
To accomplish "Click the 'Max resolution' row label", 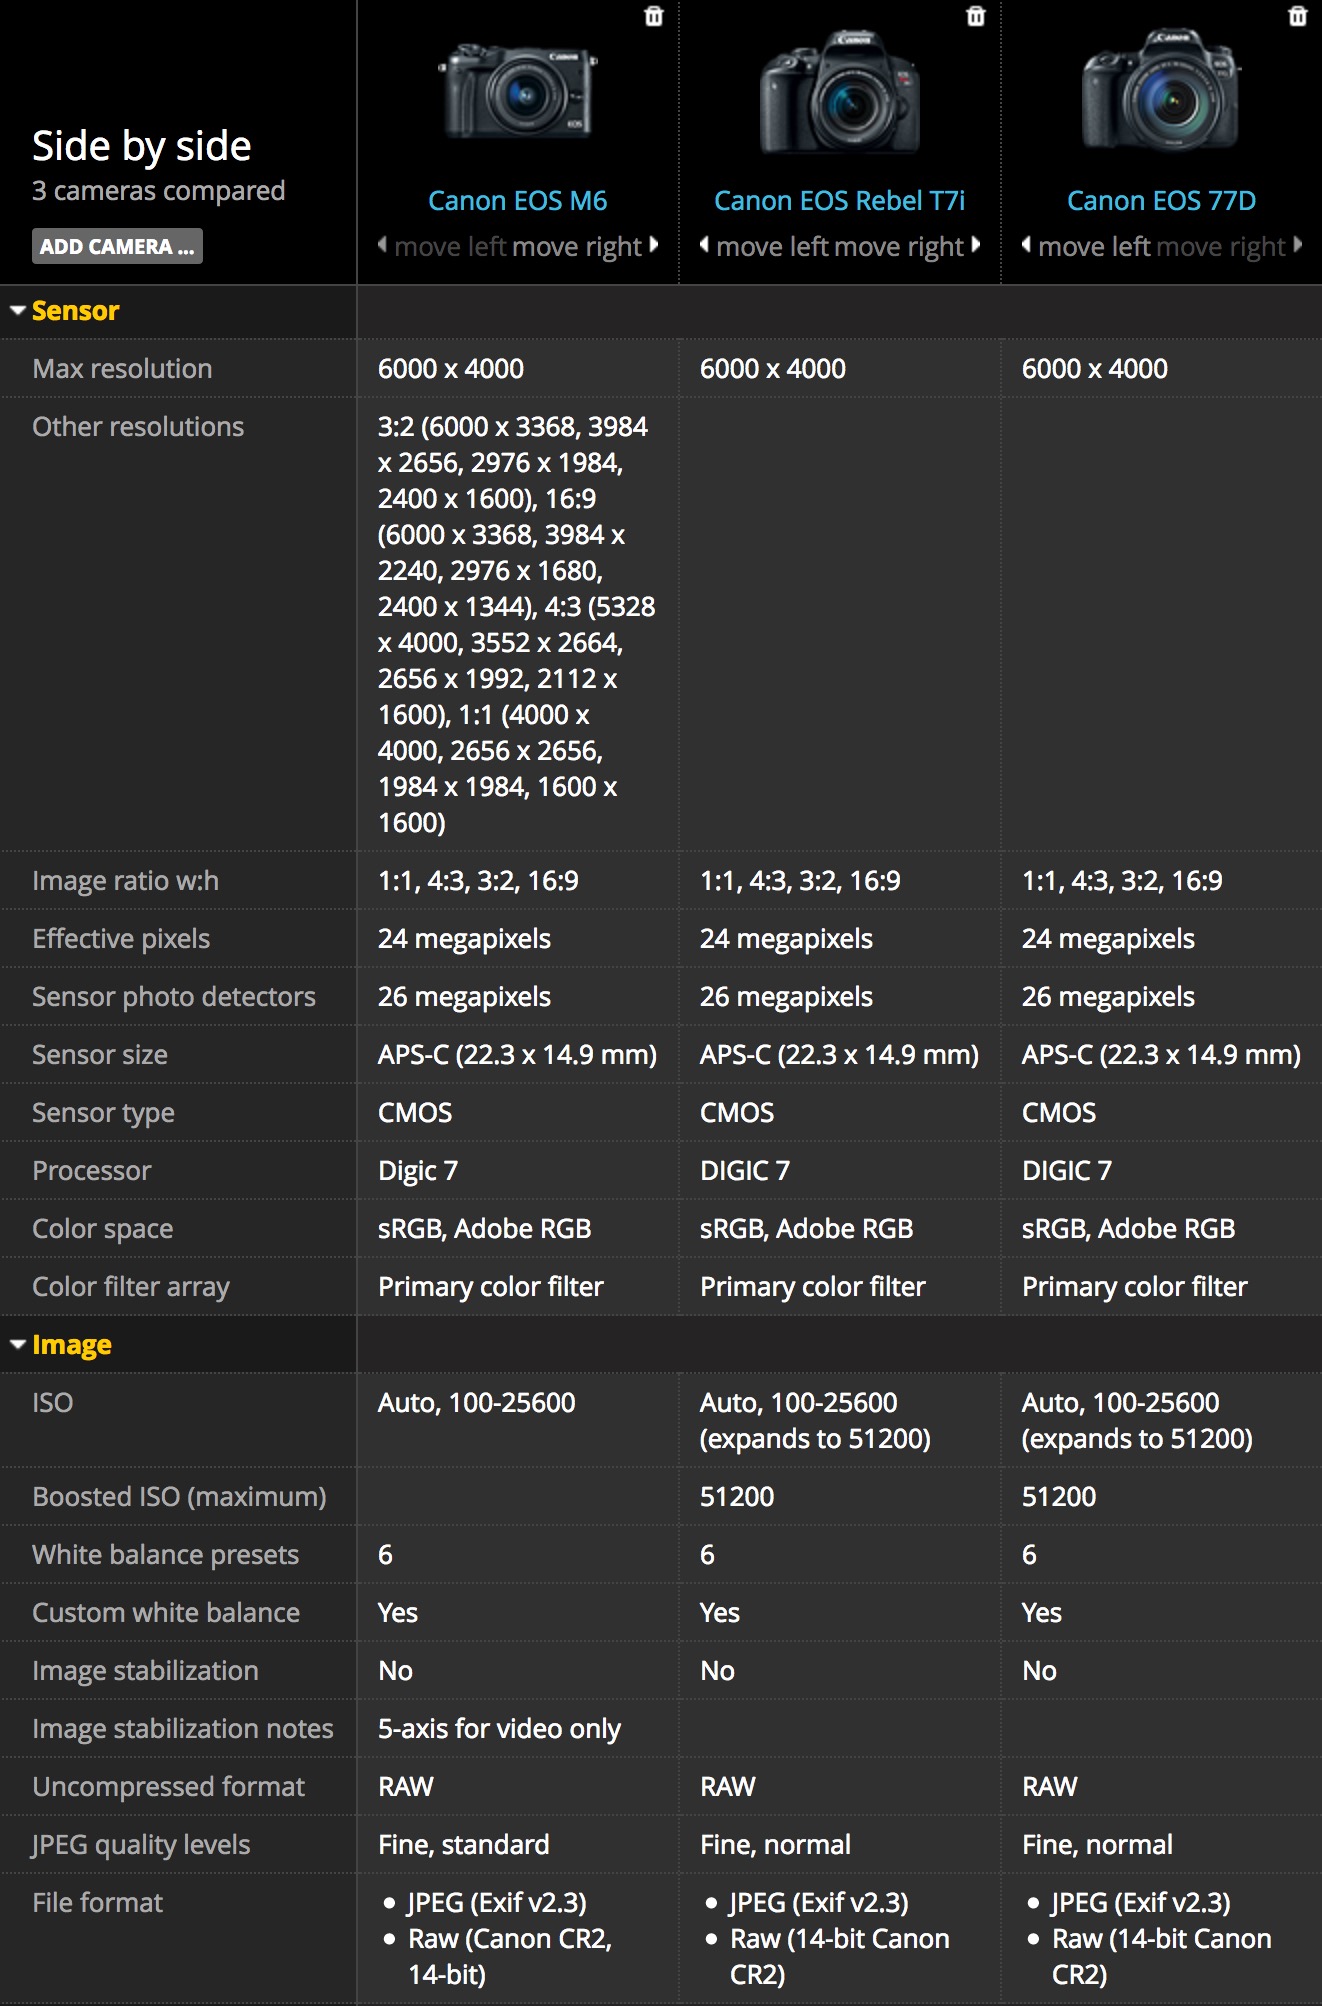I will pyautogui.click(x=122, y=369).
